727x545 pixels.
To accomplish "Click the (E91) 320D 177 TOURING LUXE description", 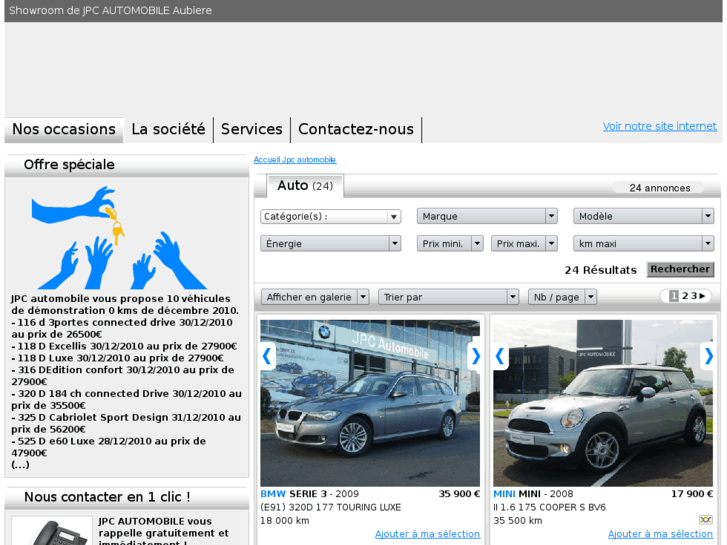I will click(331, 507).
